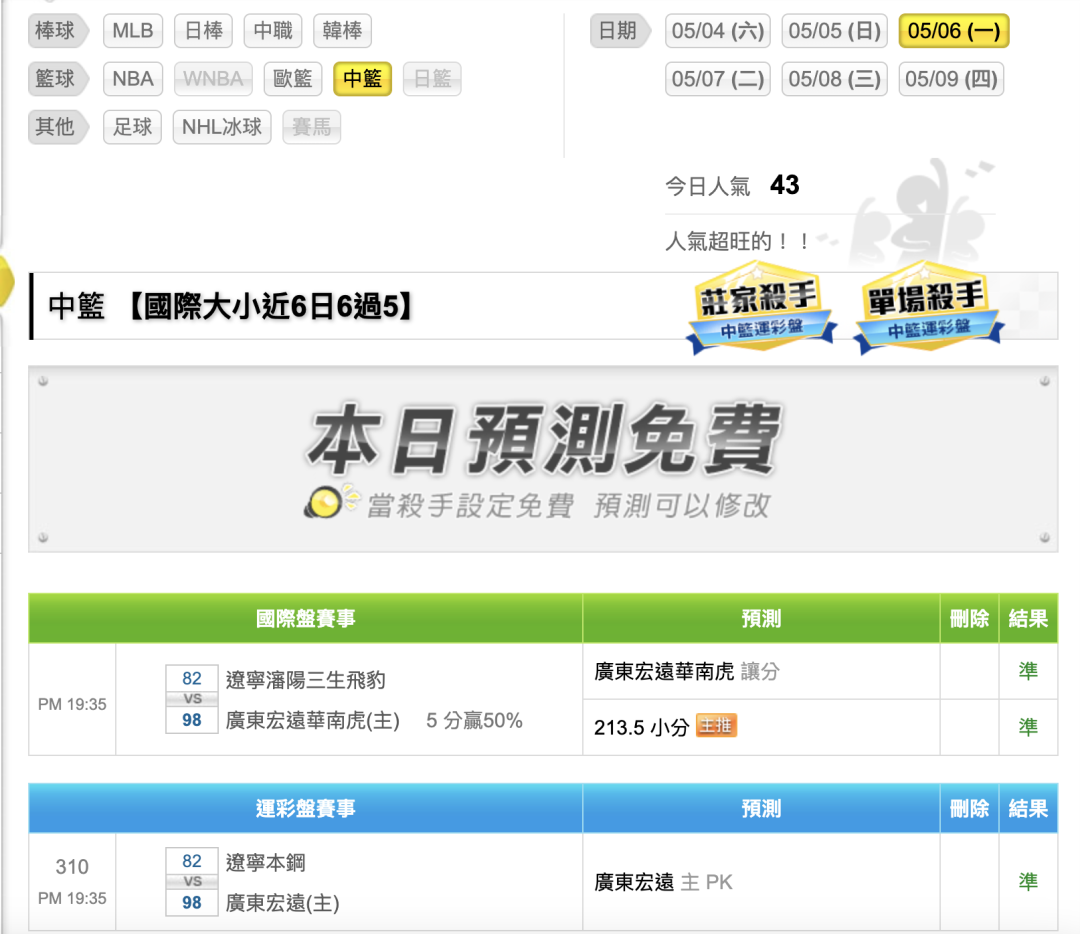
Task: Select the 中職 league filter
Action: (273, 31)
